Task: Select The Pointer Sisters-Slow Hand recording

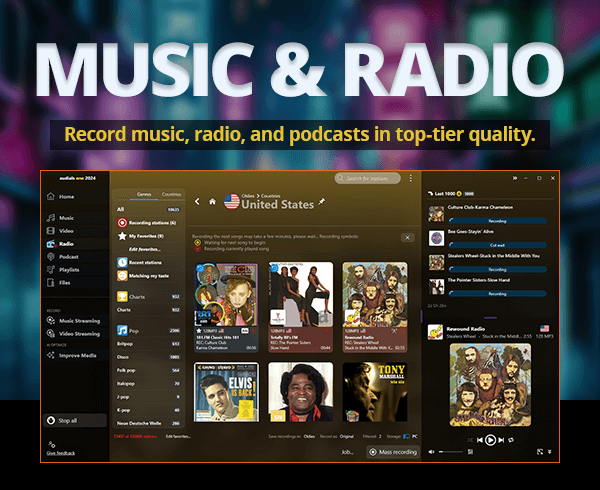Action: click(x=488, y=287)
